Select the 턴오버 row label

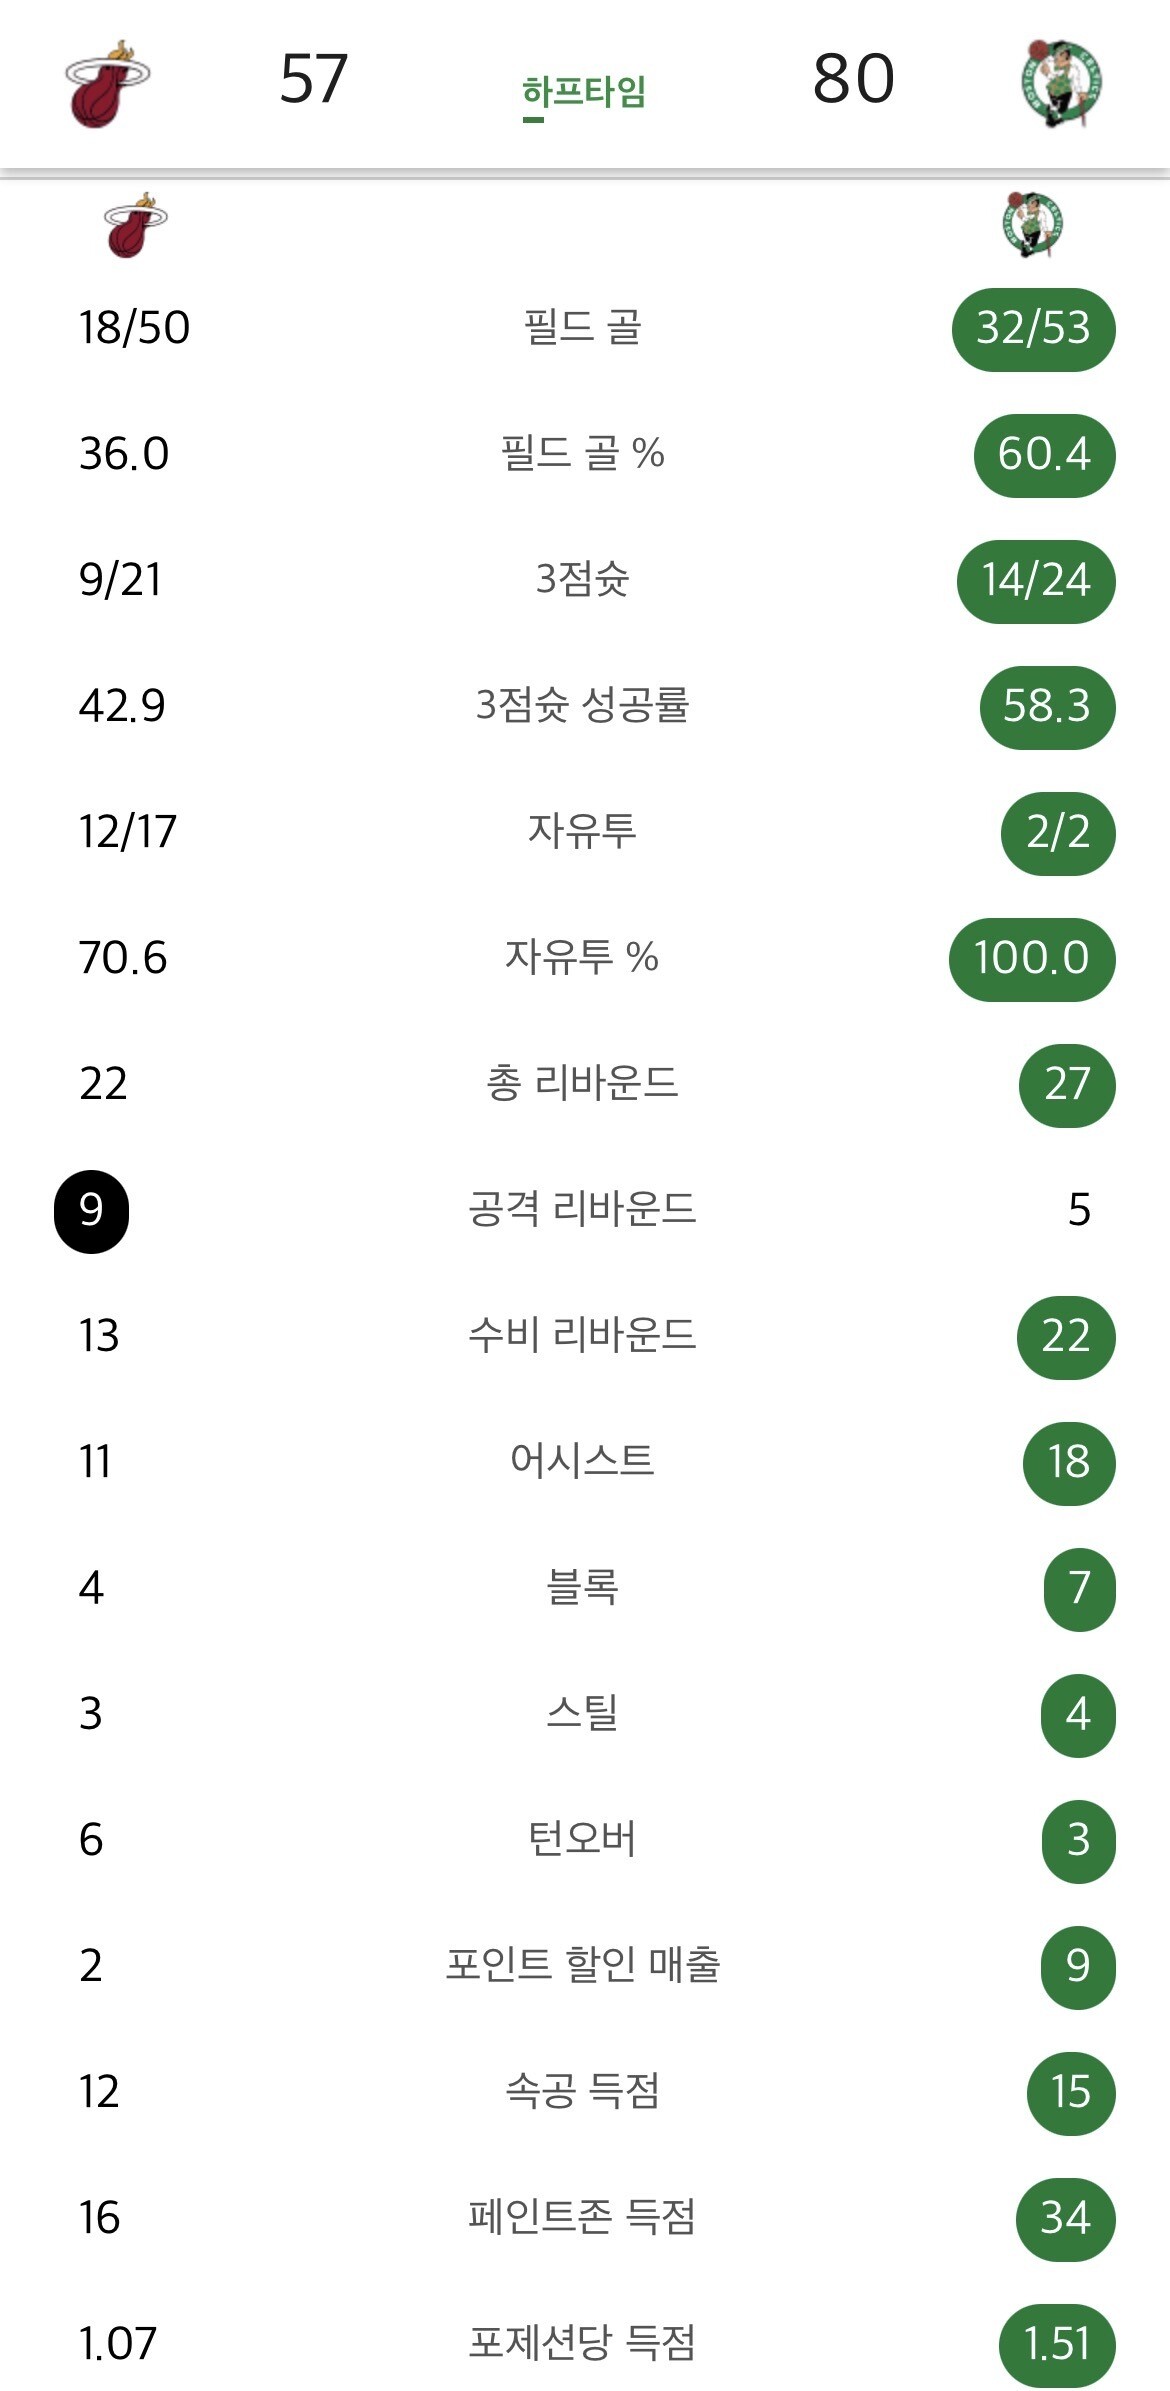click(x=582, y=1840)
